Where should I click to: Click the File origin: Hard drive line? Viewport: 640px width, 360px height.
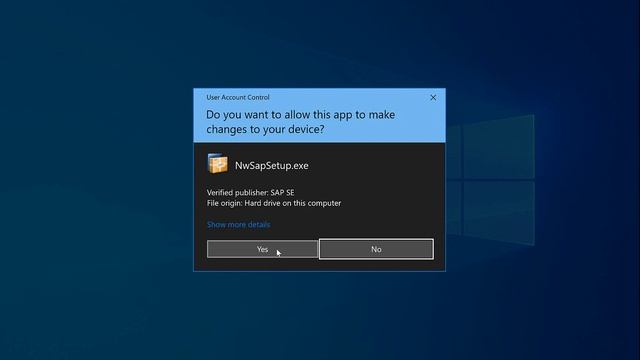click(x=274, y=203)
